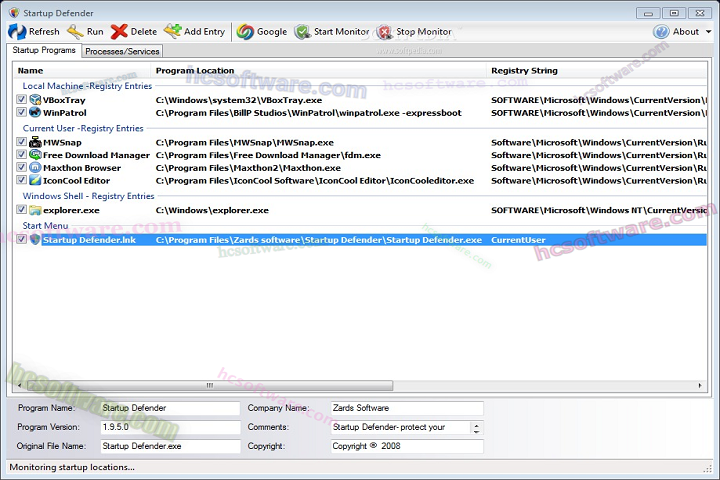
Task: Uncheck the IconCool Editor entry
Action: point(21,180)
